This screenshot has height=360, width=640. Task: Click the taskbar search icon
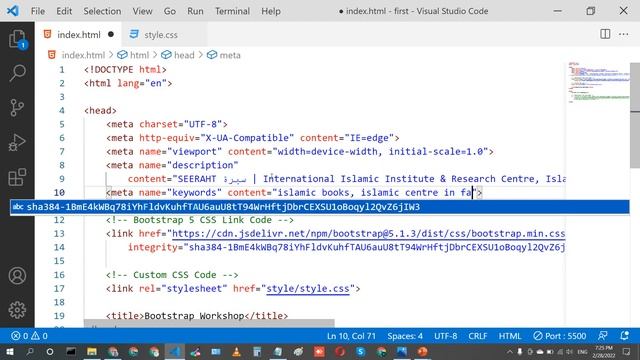pos(29,351)
